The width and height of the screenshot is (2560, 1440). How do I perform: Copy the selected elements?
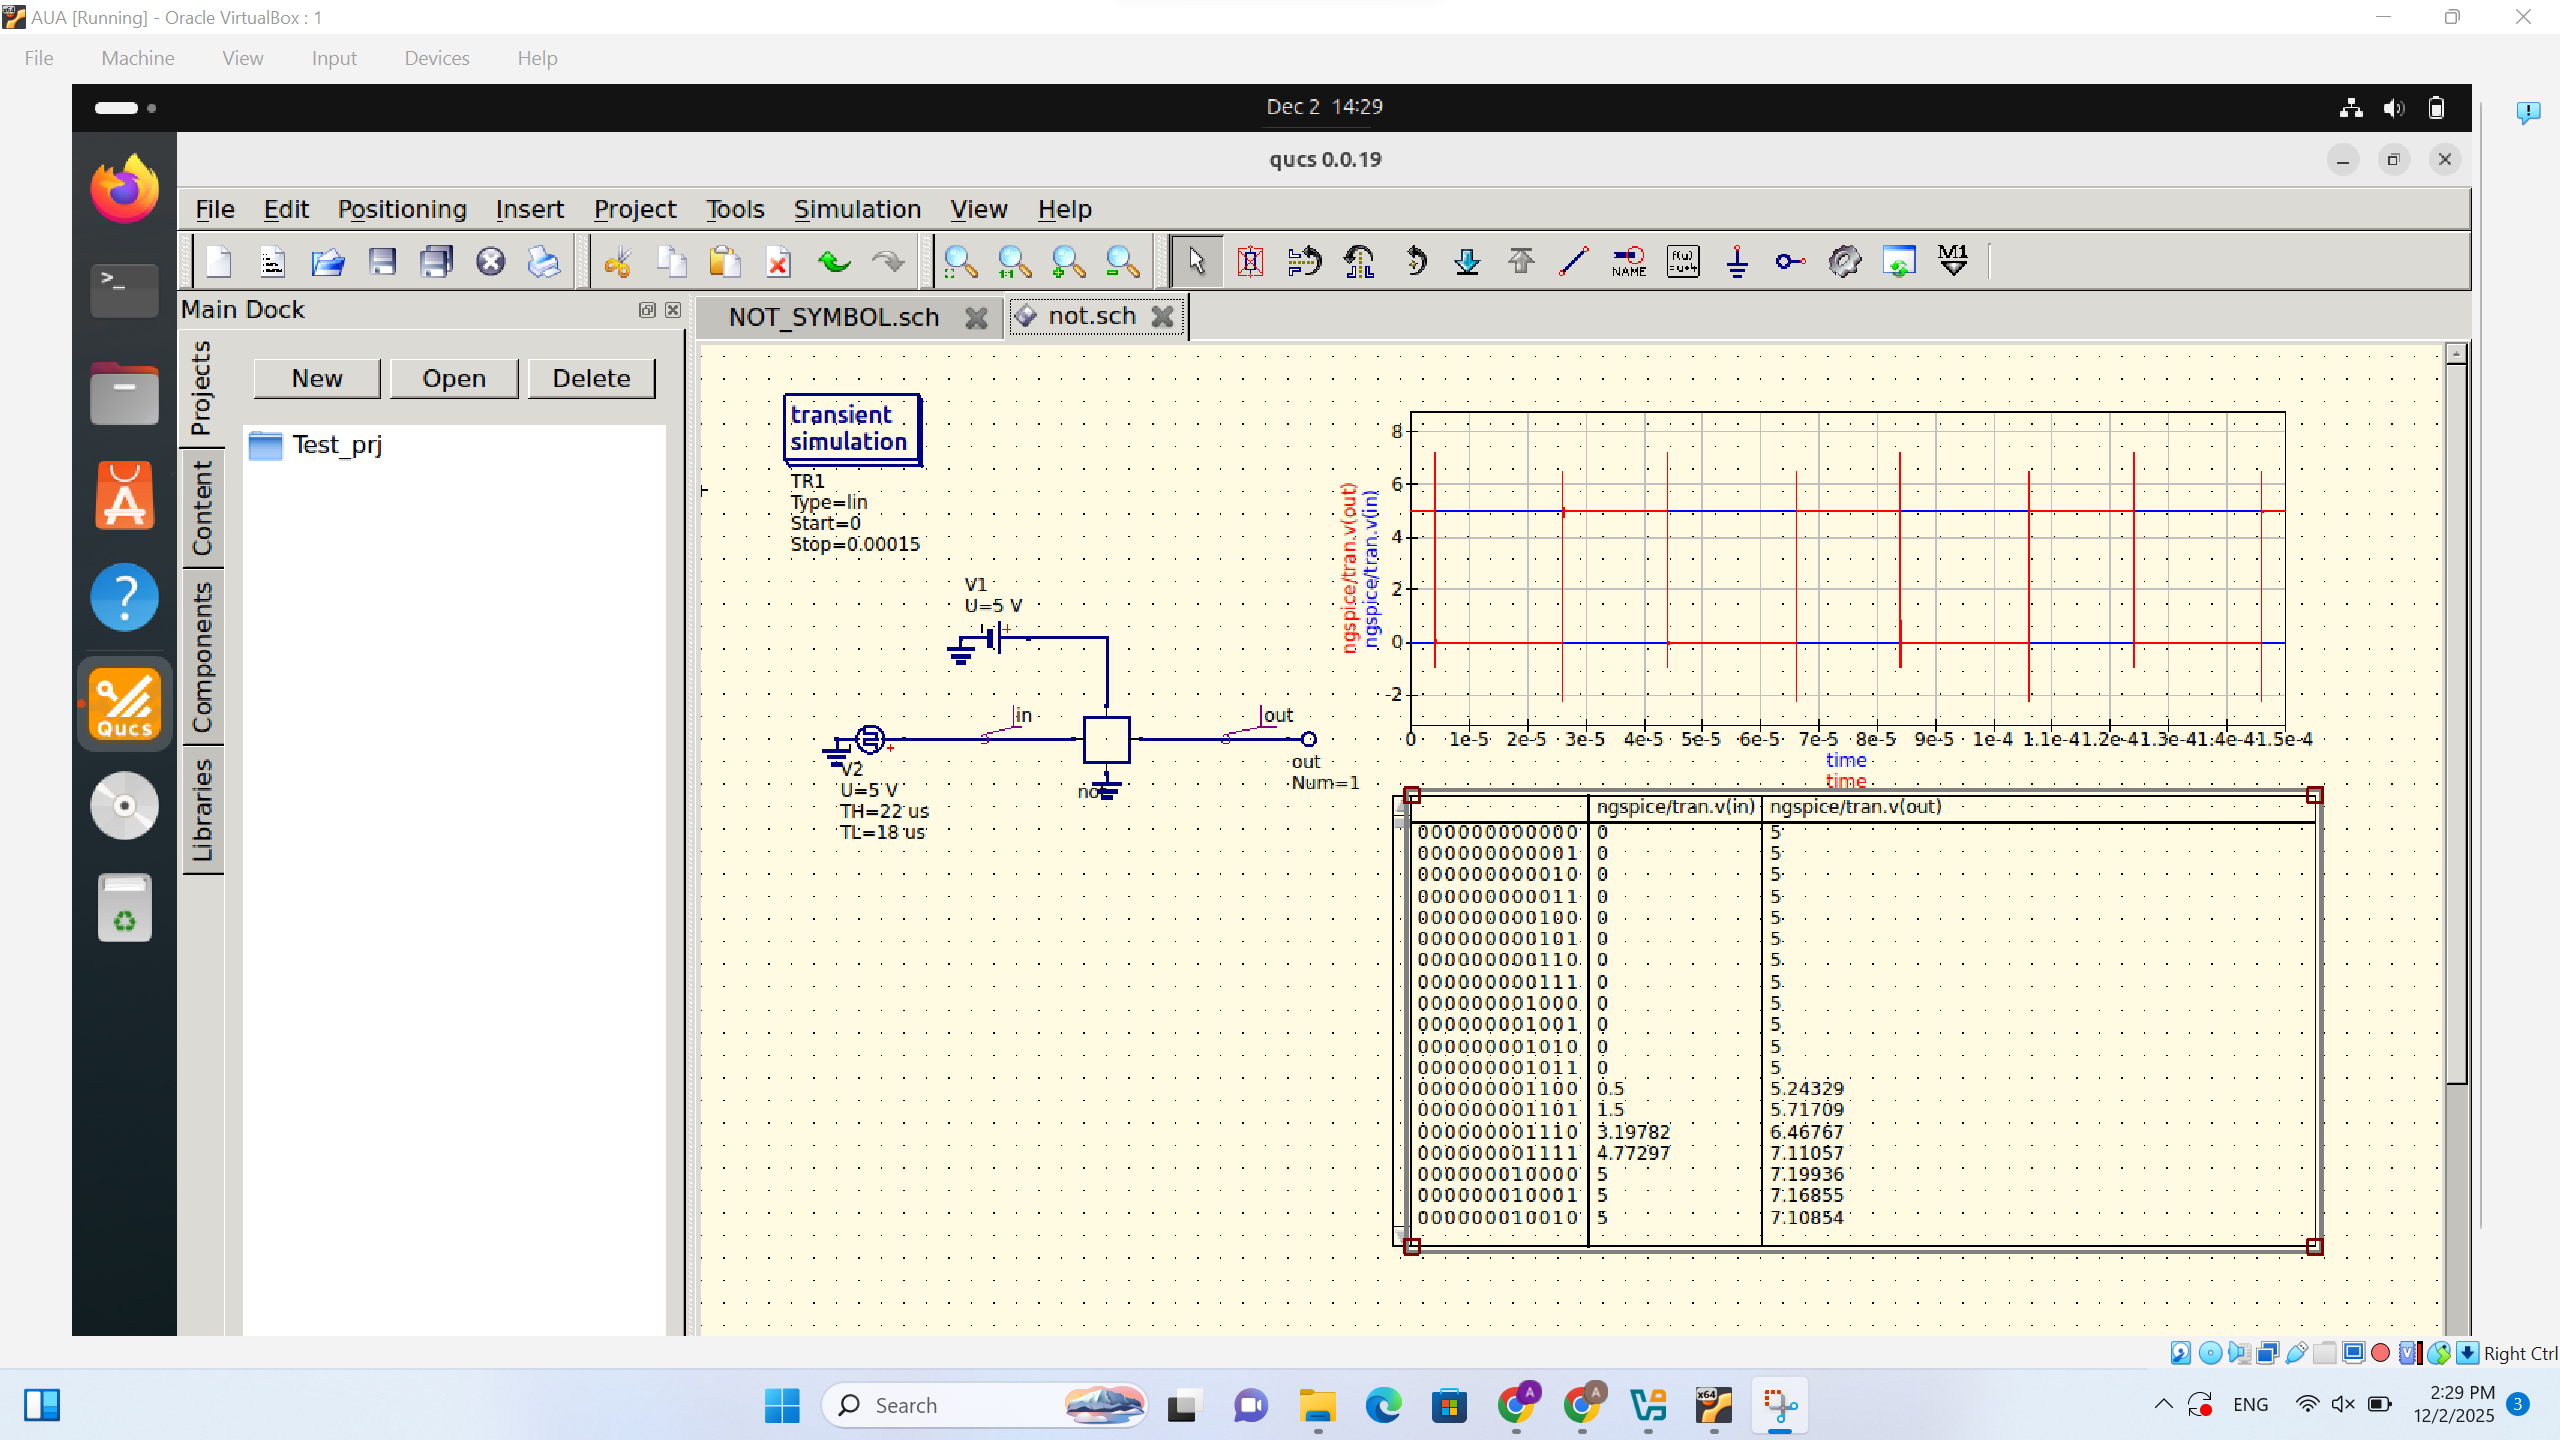point(672,262)
